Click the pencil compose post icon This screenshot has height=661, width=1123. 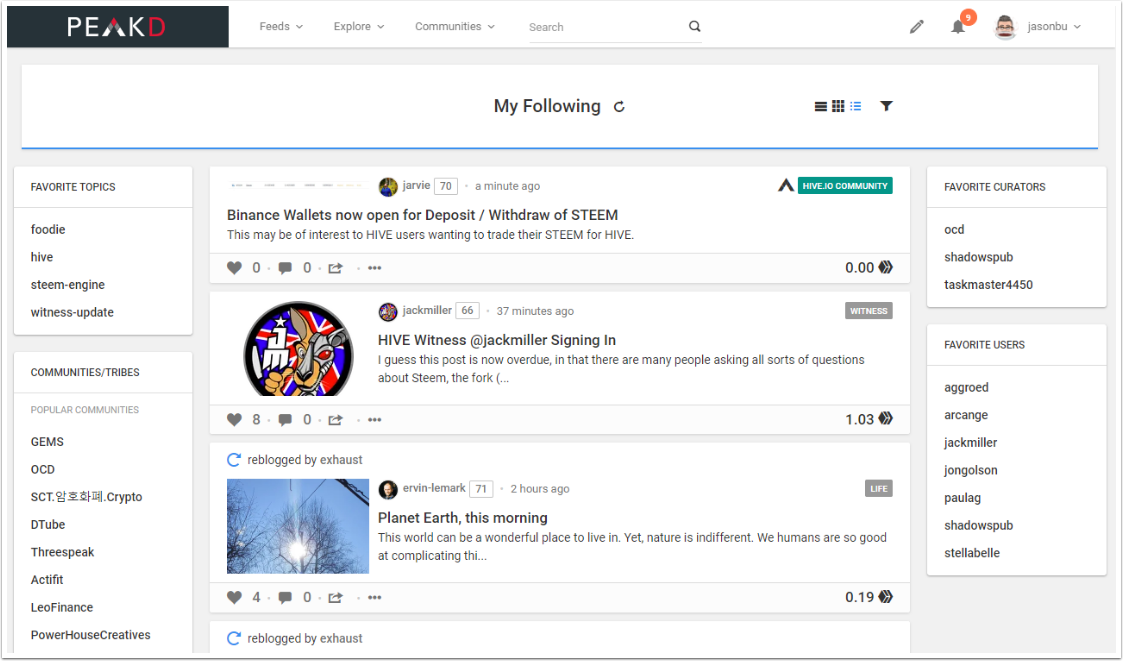tap(917, 27)
